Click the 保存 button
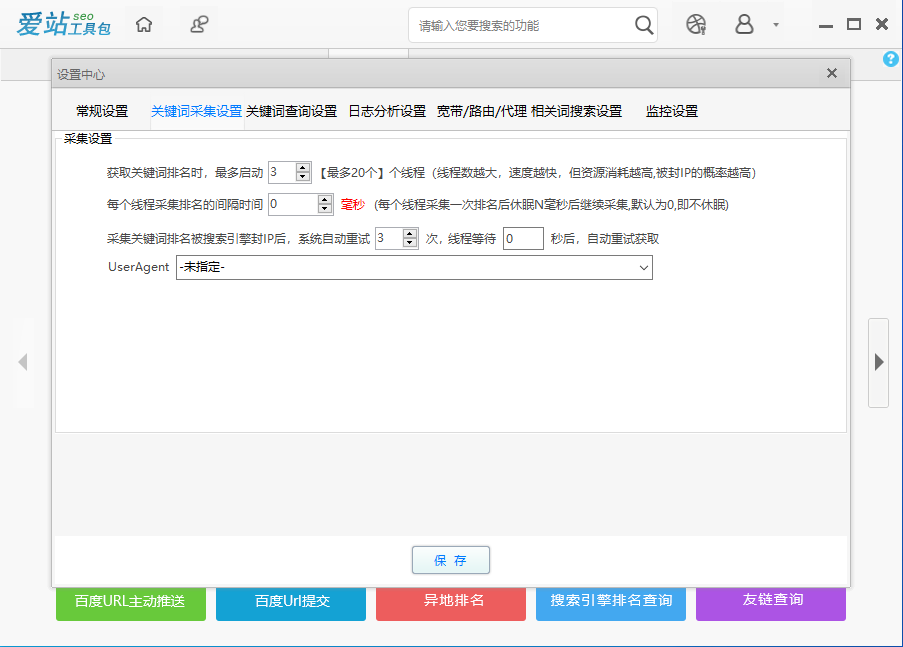This screenshot has height=647, width=903. pos(451,560)
